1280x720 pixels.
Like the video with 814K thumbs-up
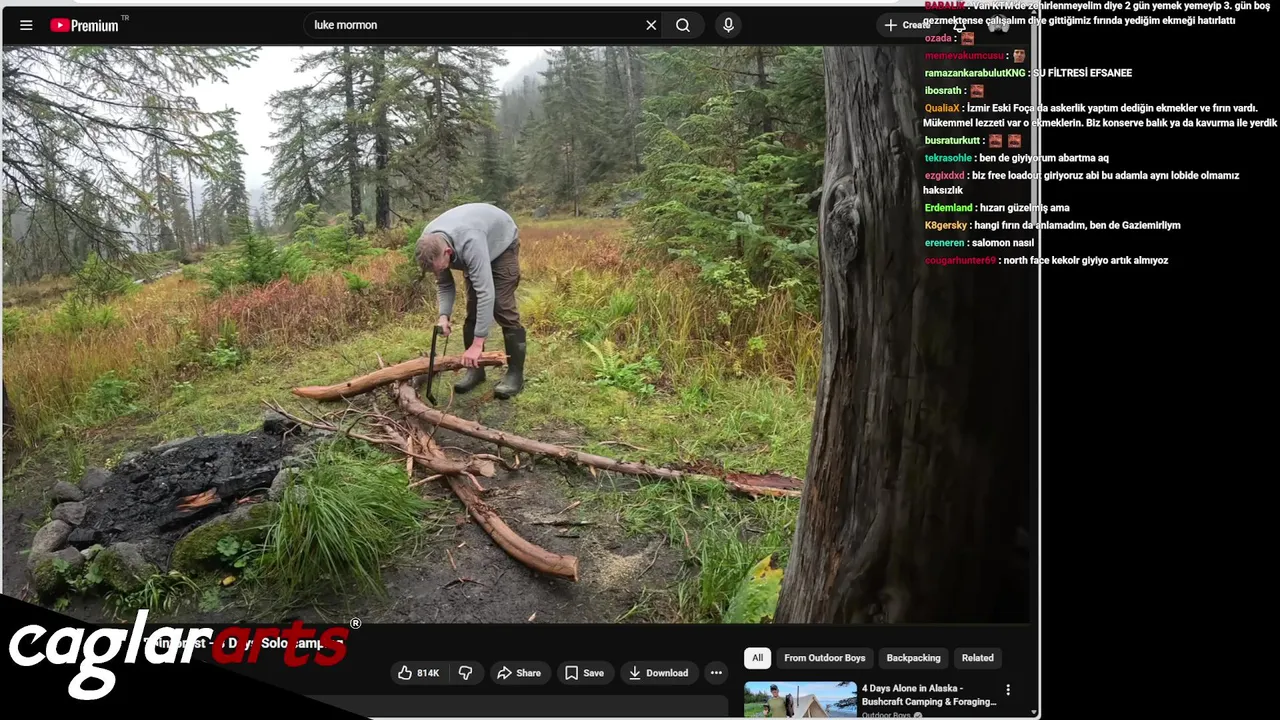[x=418, y=673]
